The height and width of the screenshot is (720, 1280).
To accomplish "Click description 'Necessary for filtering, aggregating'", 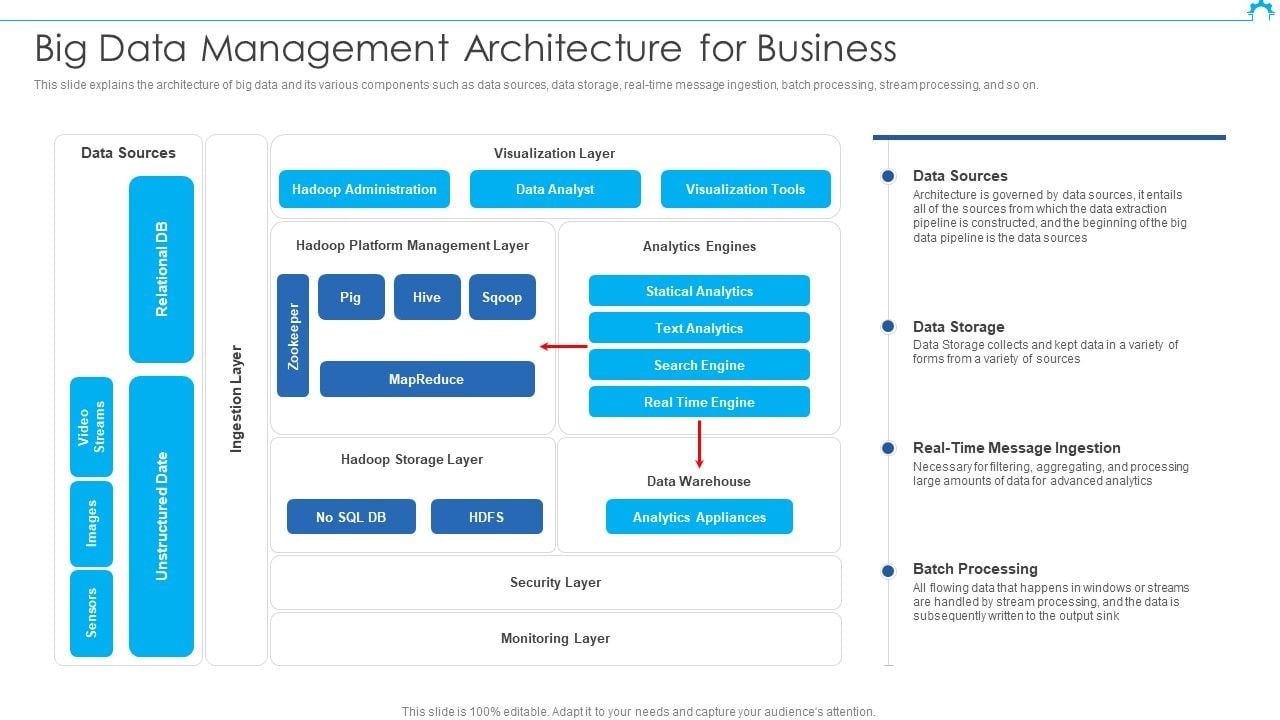I will (1051, 474).
